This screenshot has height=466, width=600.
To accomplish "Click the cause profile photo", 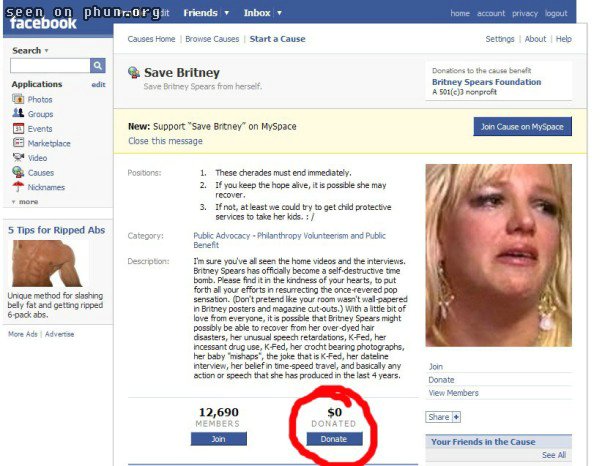I will tap(499, 255).
